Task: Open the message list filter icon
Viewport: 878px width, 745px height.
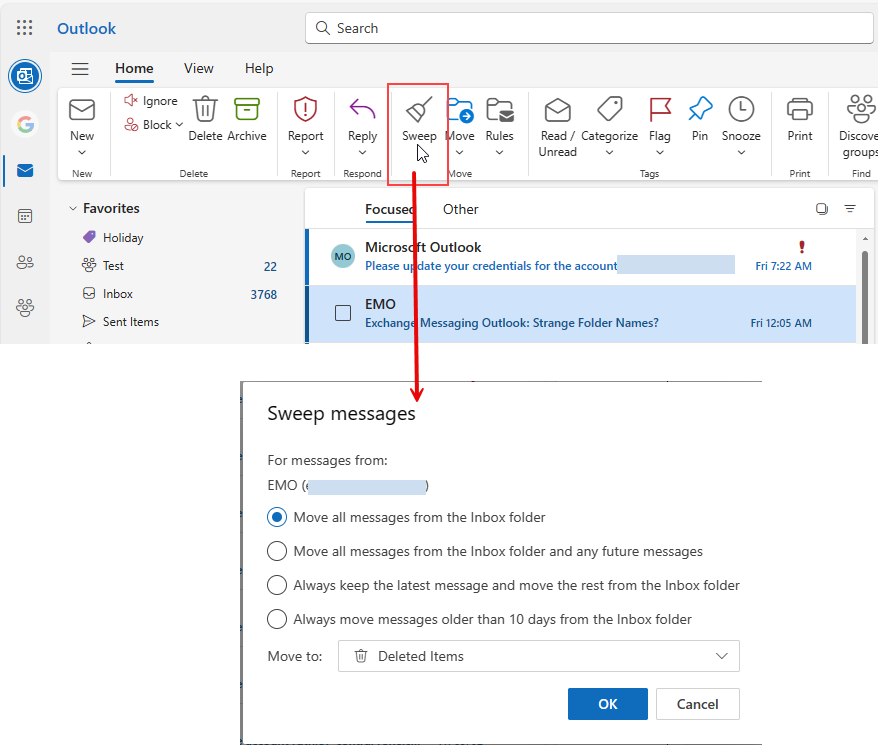Action: pos(849,209)
